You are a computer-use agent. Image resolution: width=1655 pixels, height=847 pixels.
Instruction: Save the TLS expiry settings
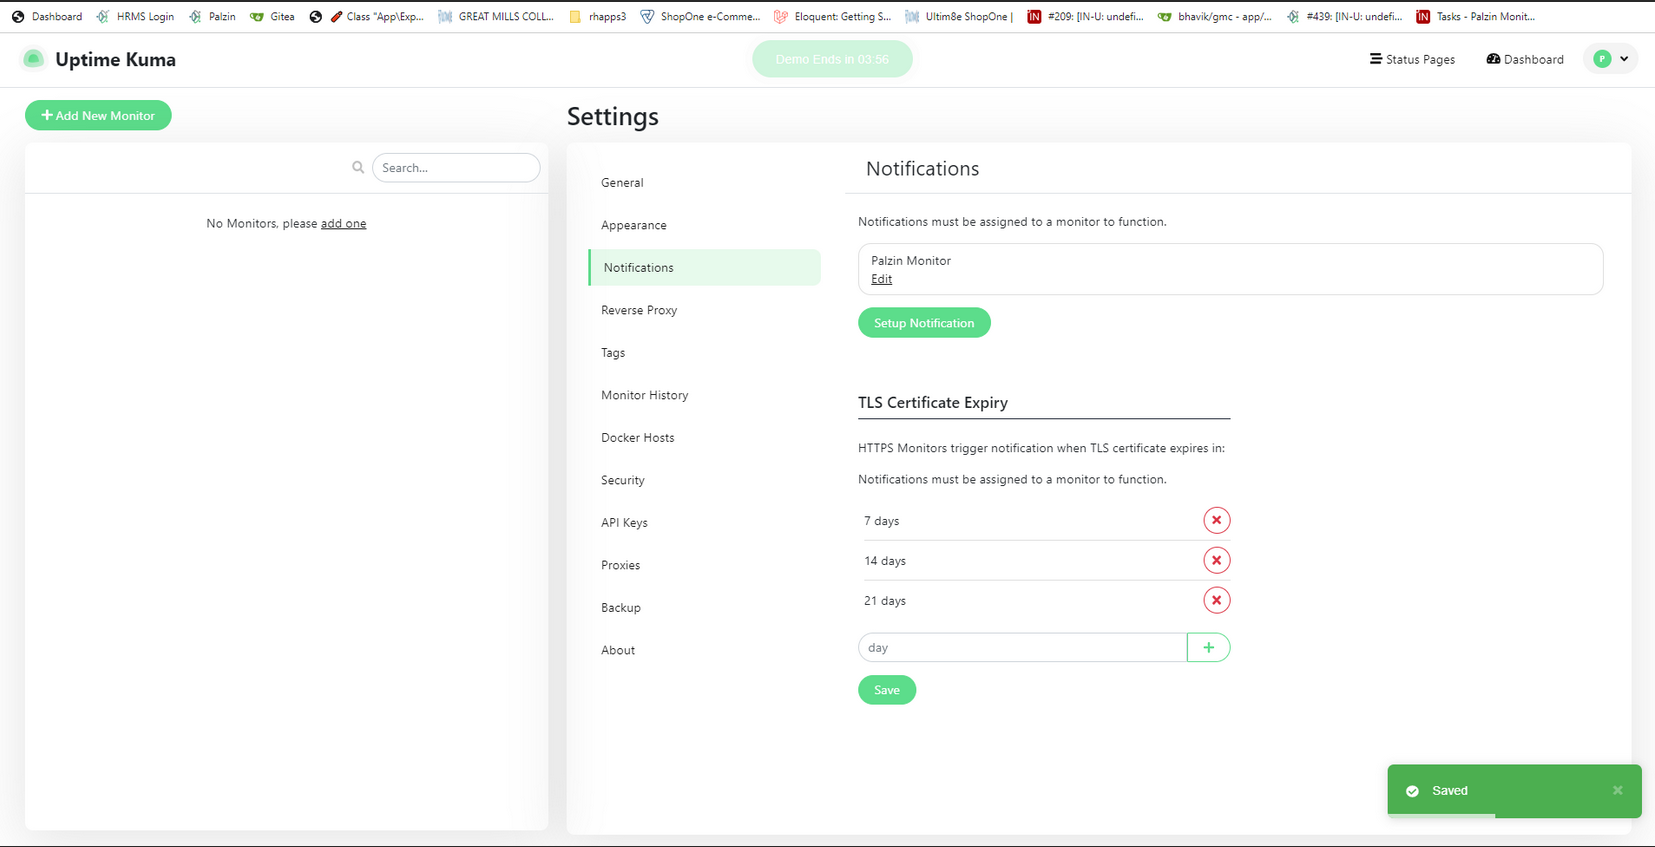point(887,690)
